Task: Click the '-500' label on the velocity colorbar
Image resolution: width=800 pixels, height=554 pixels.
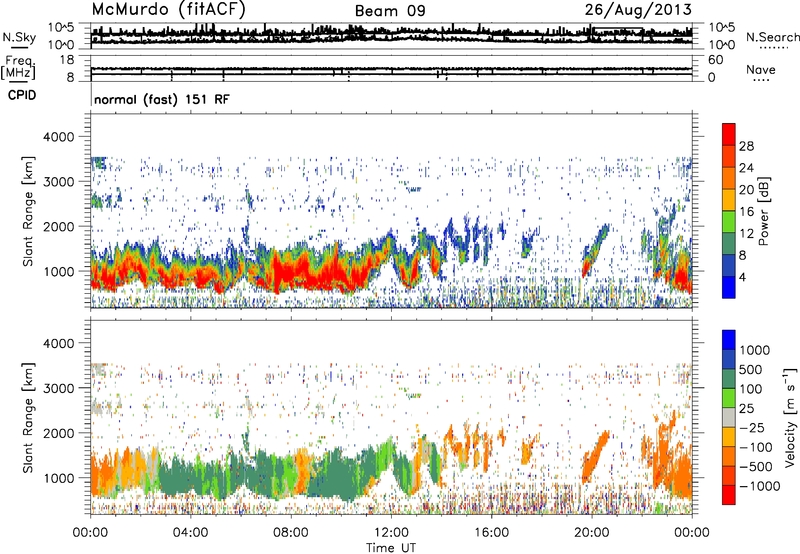Action: point(756,467)
